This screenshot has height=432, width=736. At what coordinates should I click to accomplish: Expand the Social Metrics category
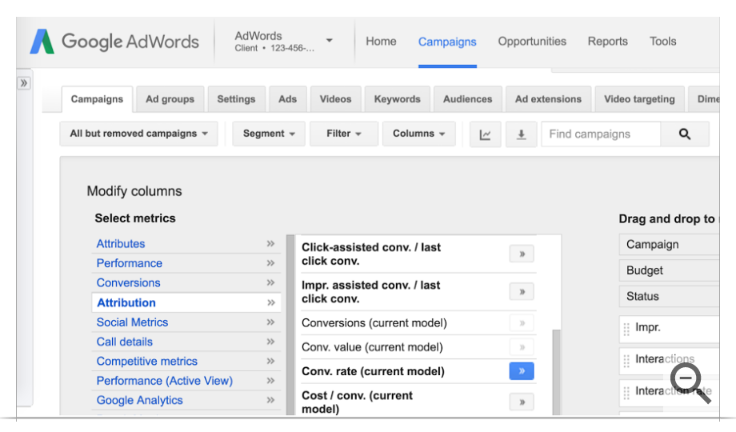pyautogui.click(x=186, y=322)
